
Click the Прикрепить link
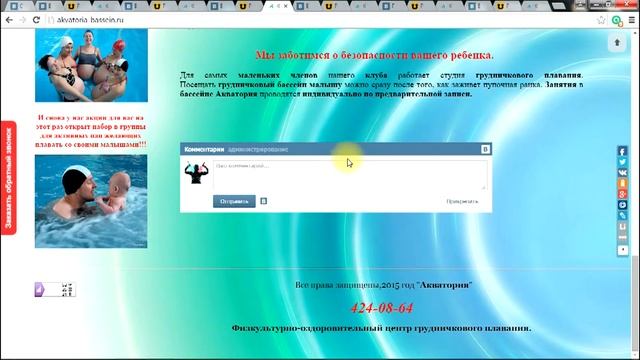point(462,202)
